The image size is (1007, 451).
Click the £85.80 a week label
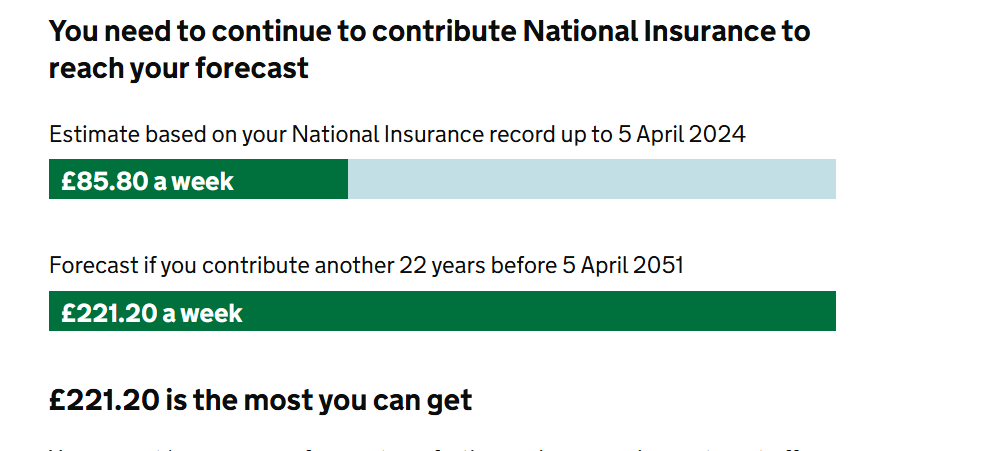coord(147,181)
